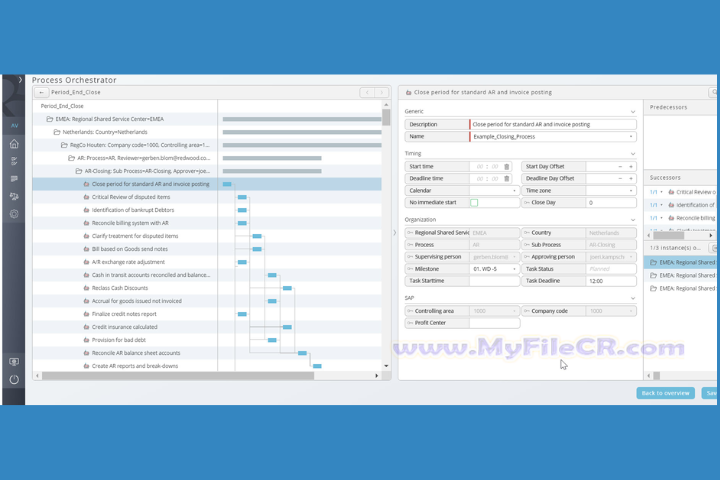Clear Start time with trash icon
This screenshot has height=480, width=720.
(x=506, y=167)
